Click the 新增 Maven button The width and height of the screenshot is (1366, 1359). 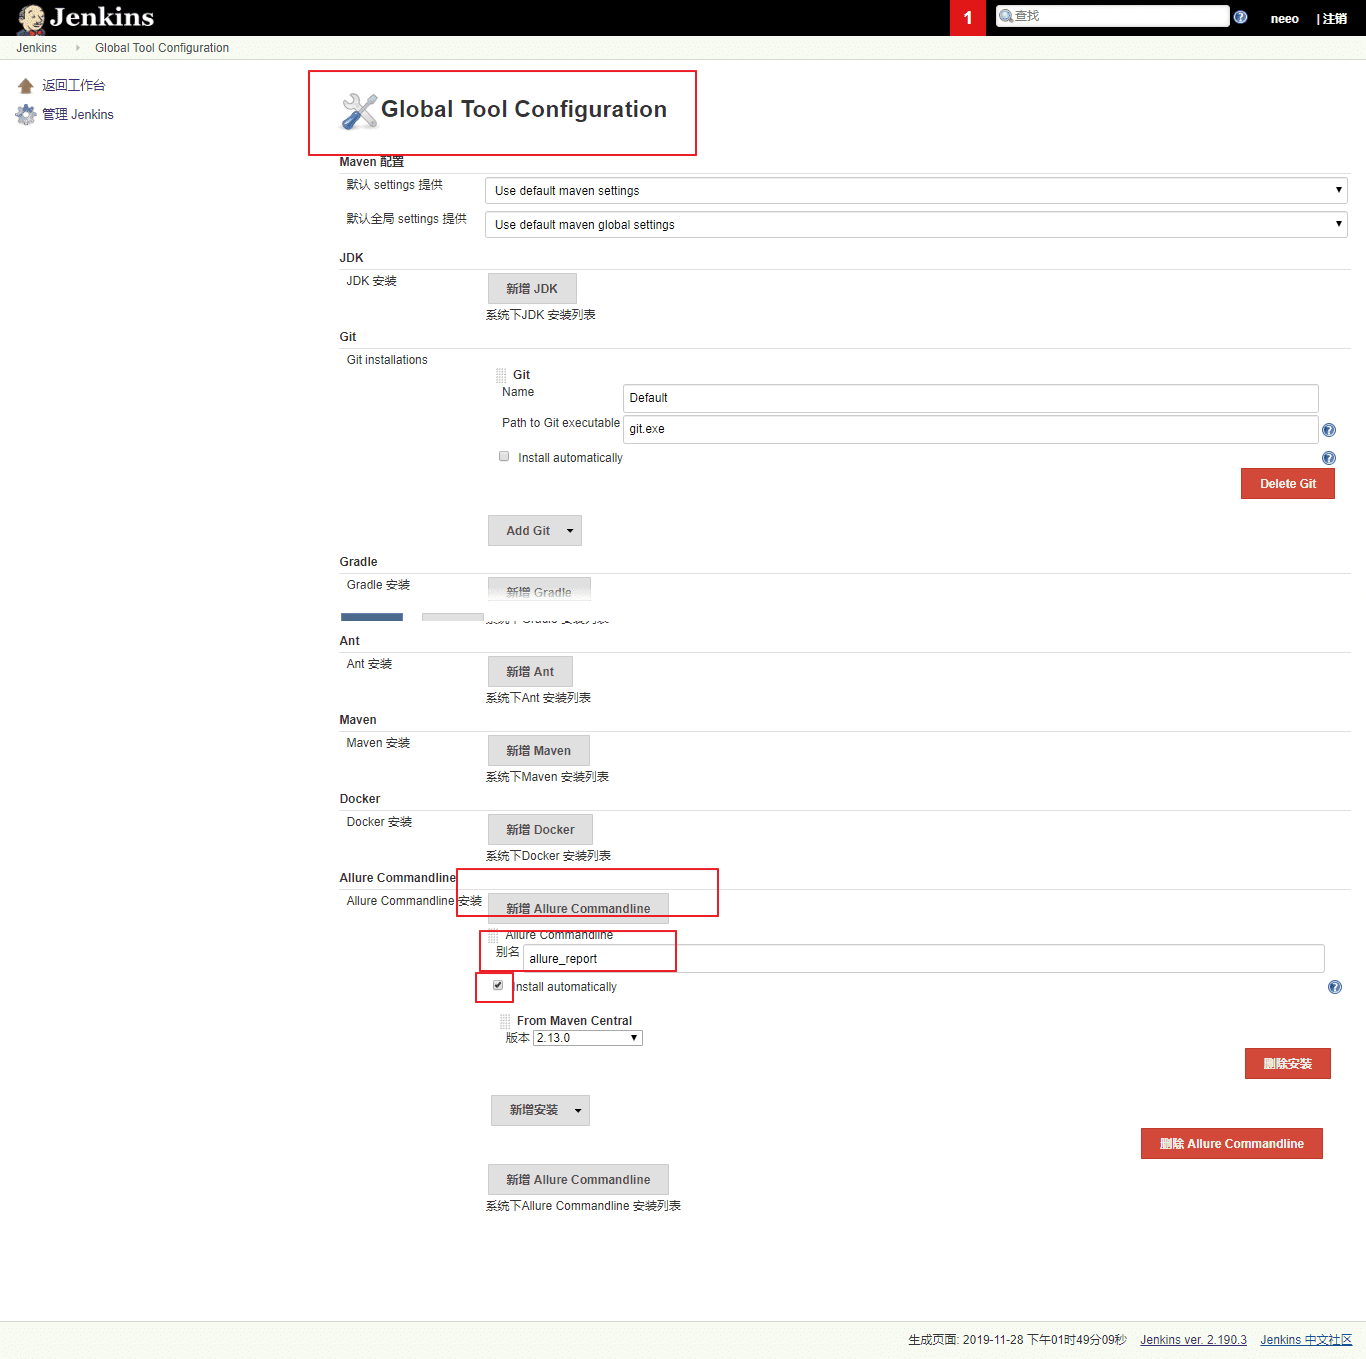tap(539, 751)
